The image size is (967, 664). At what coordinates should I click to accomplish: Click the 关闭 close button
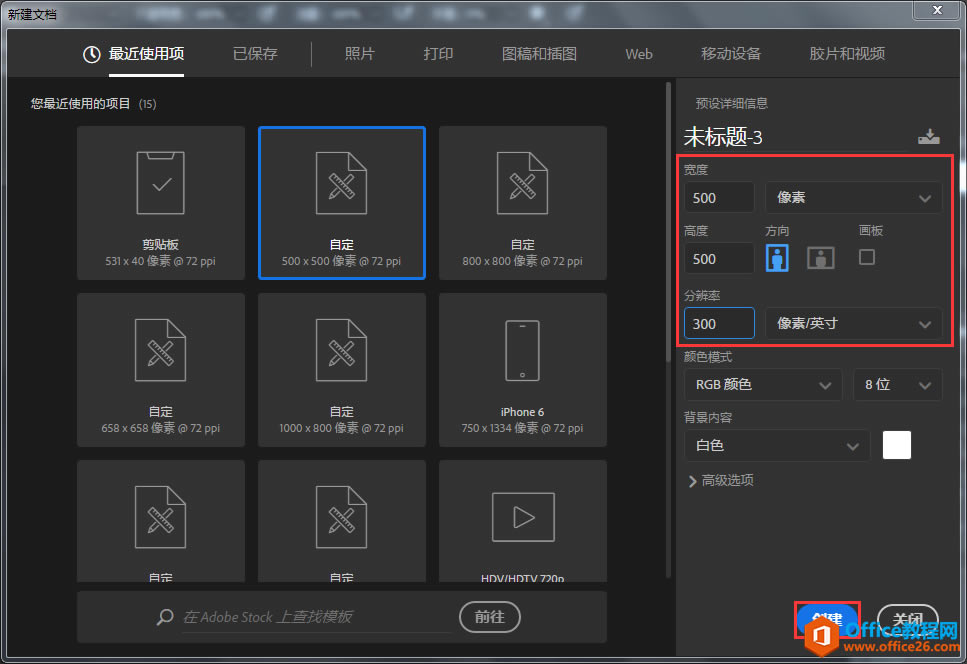tap(908, 620)
